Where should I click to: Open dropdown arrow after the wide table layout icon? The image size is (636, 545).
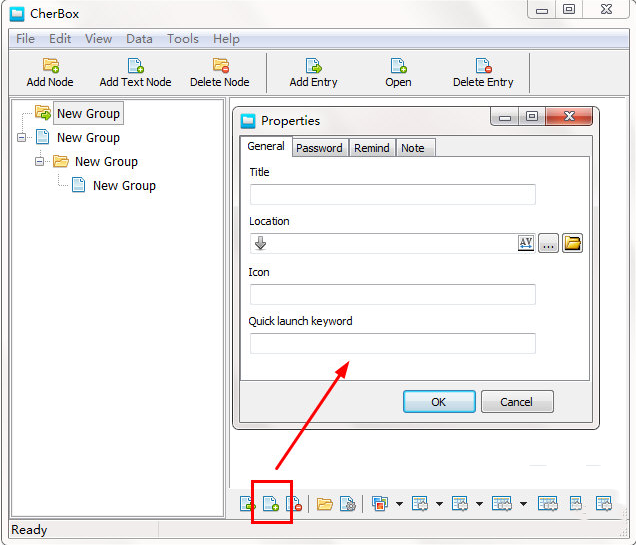click(x=524, y=504)
